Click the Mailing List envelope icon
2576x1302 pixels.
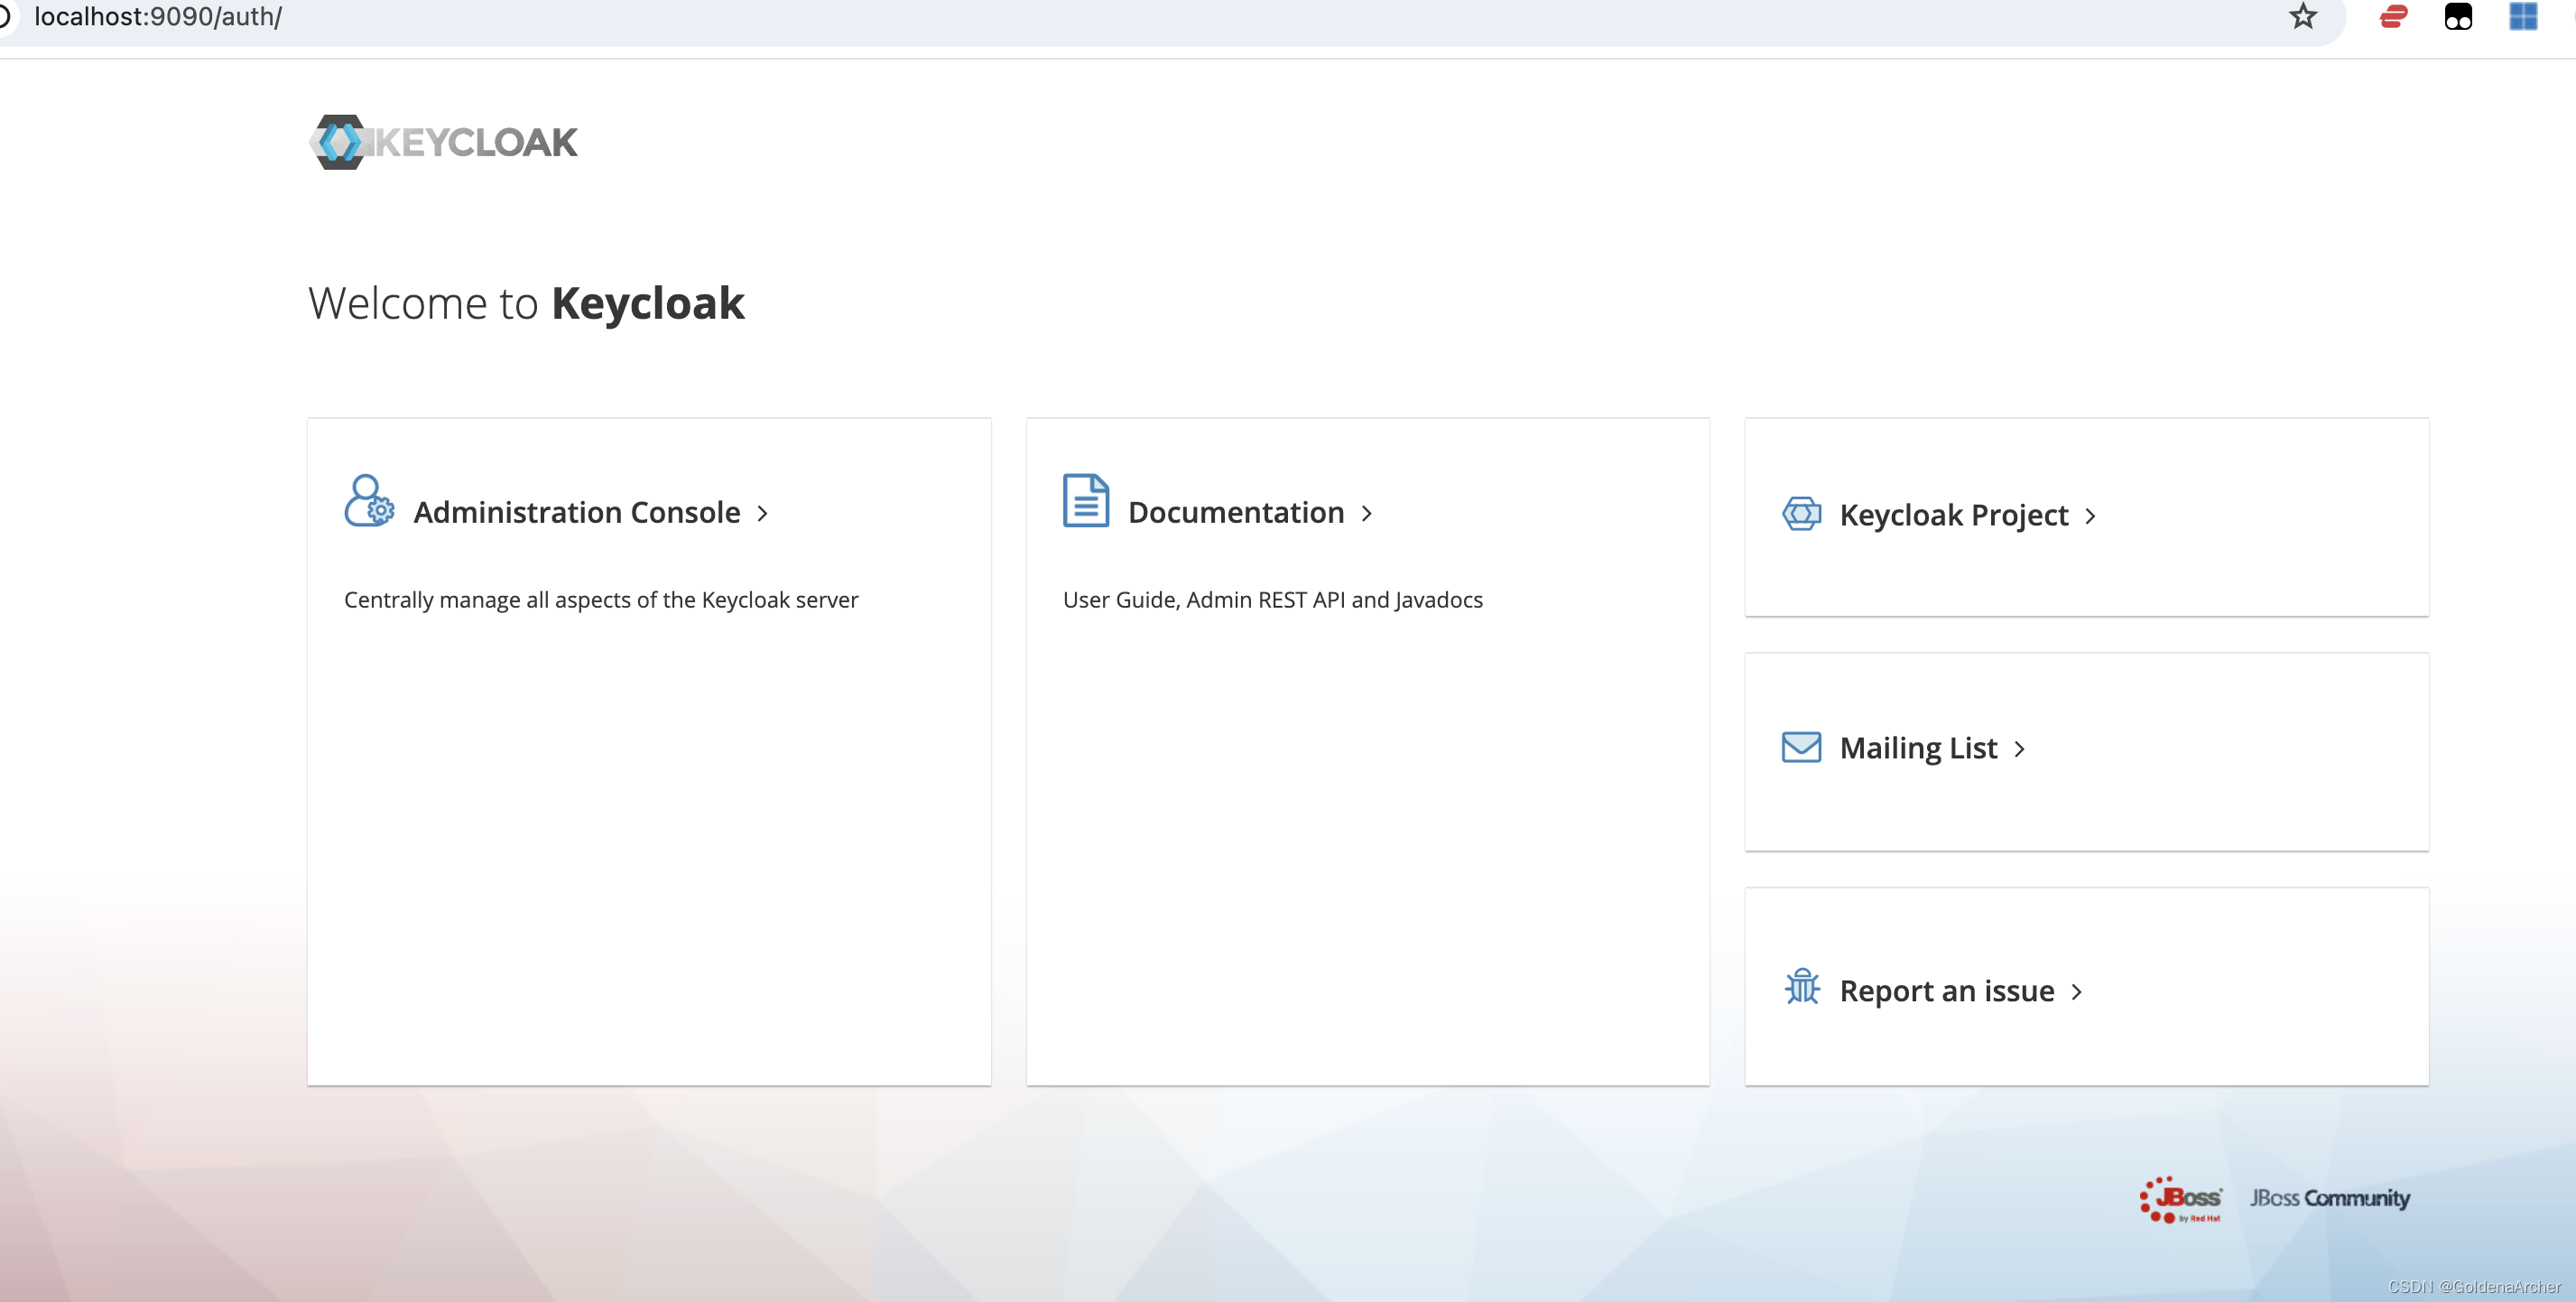pos(1801,747)
